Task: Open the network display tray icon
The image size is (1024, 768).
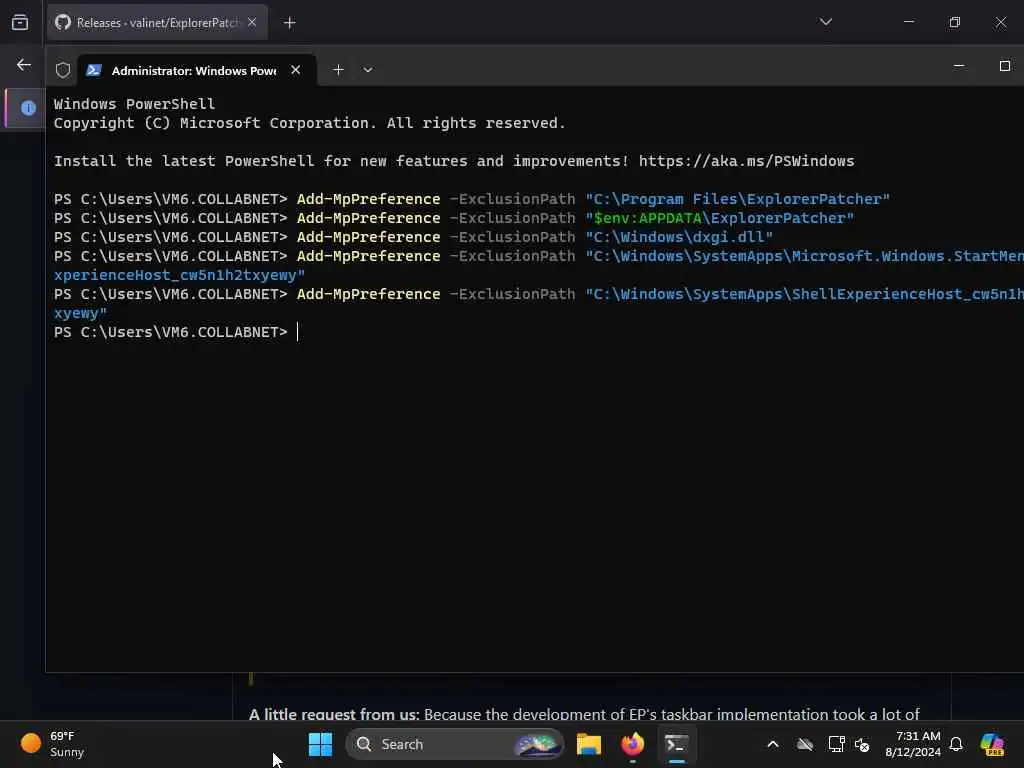Action: (x=836, y=744)
